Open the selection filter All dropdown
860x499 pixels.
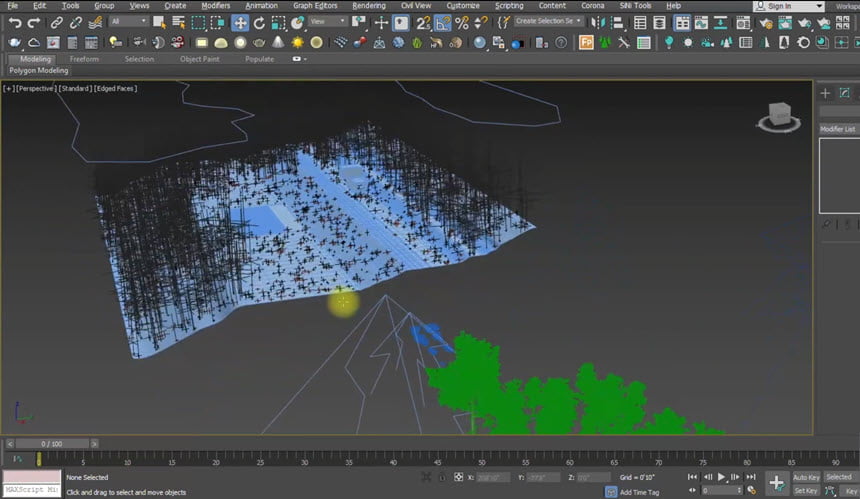pos(128,21)
